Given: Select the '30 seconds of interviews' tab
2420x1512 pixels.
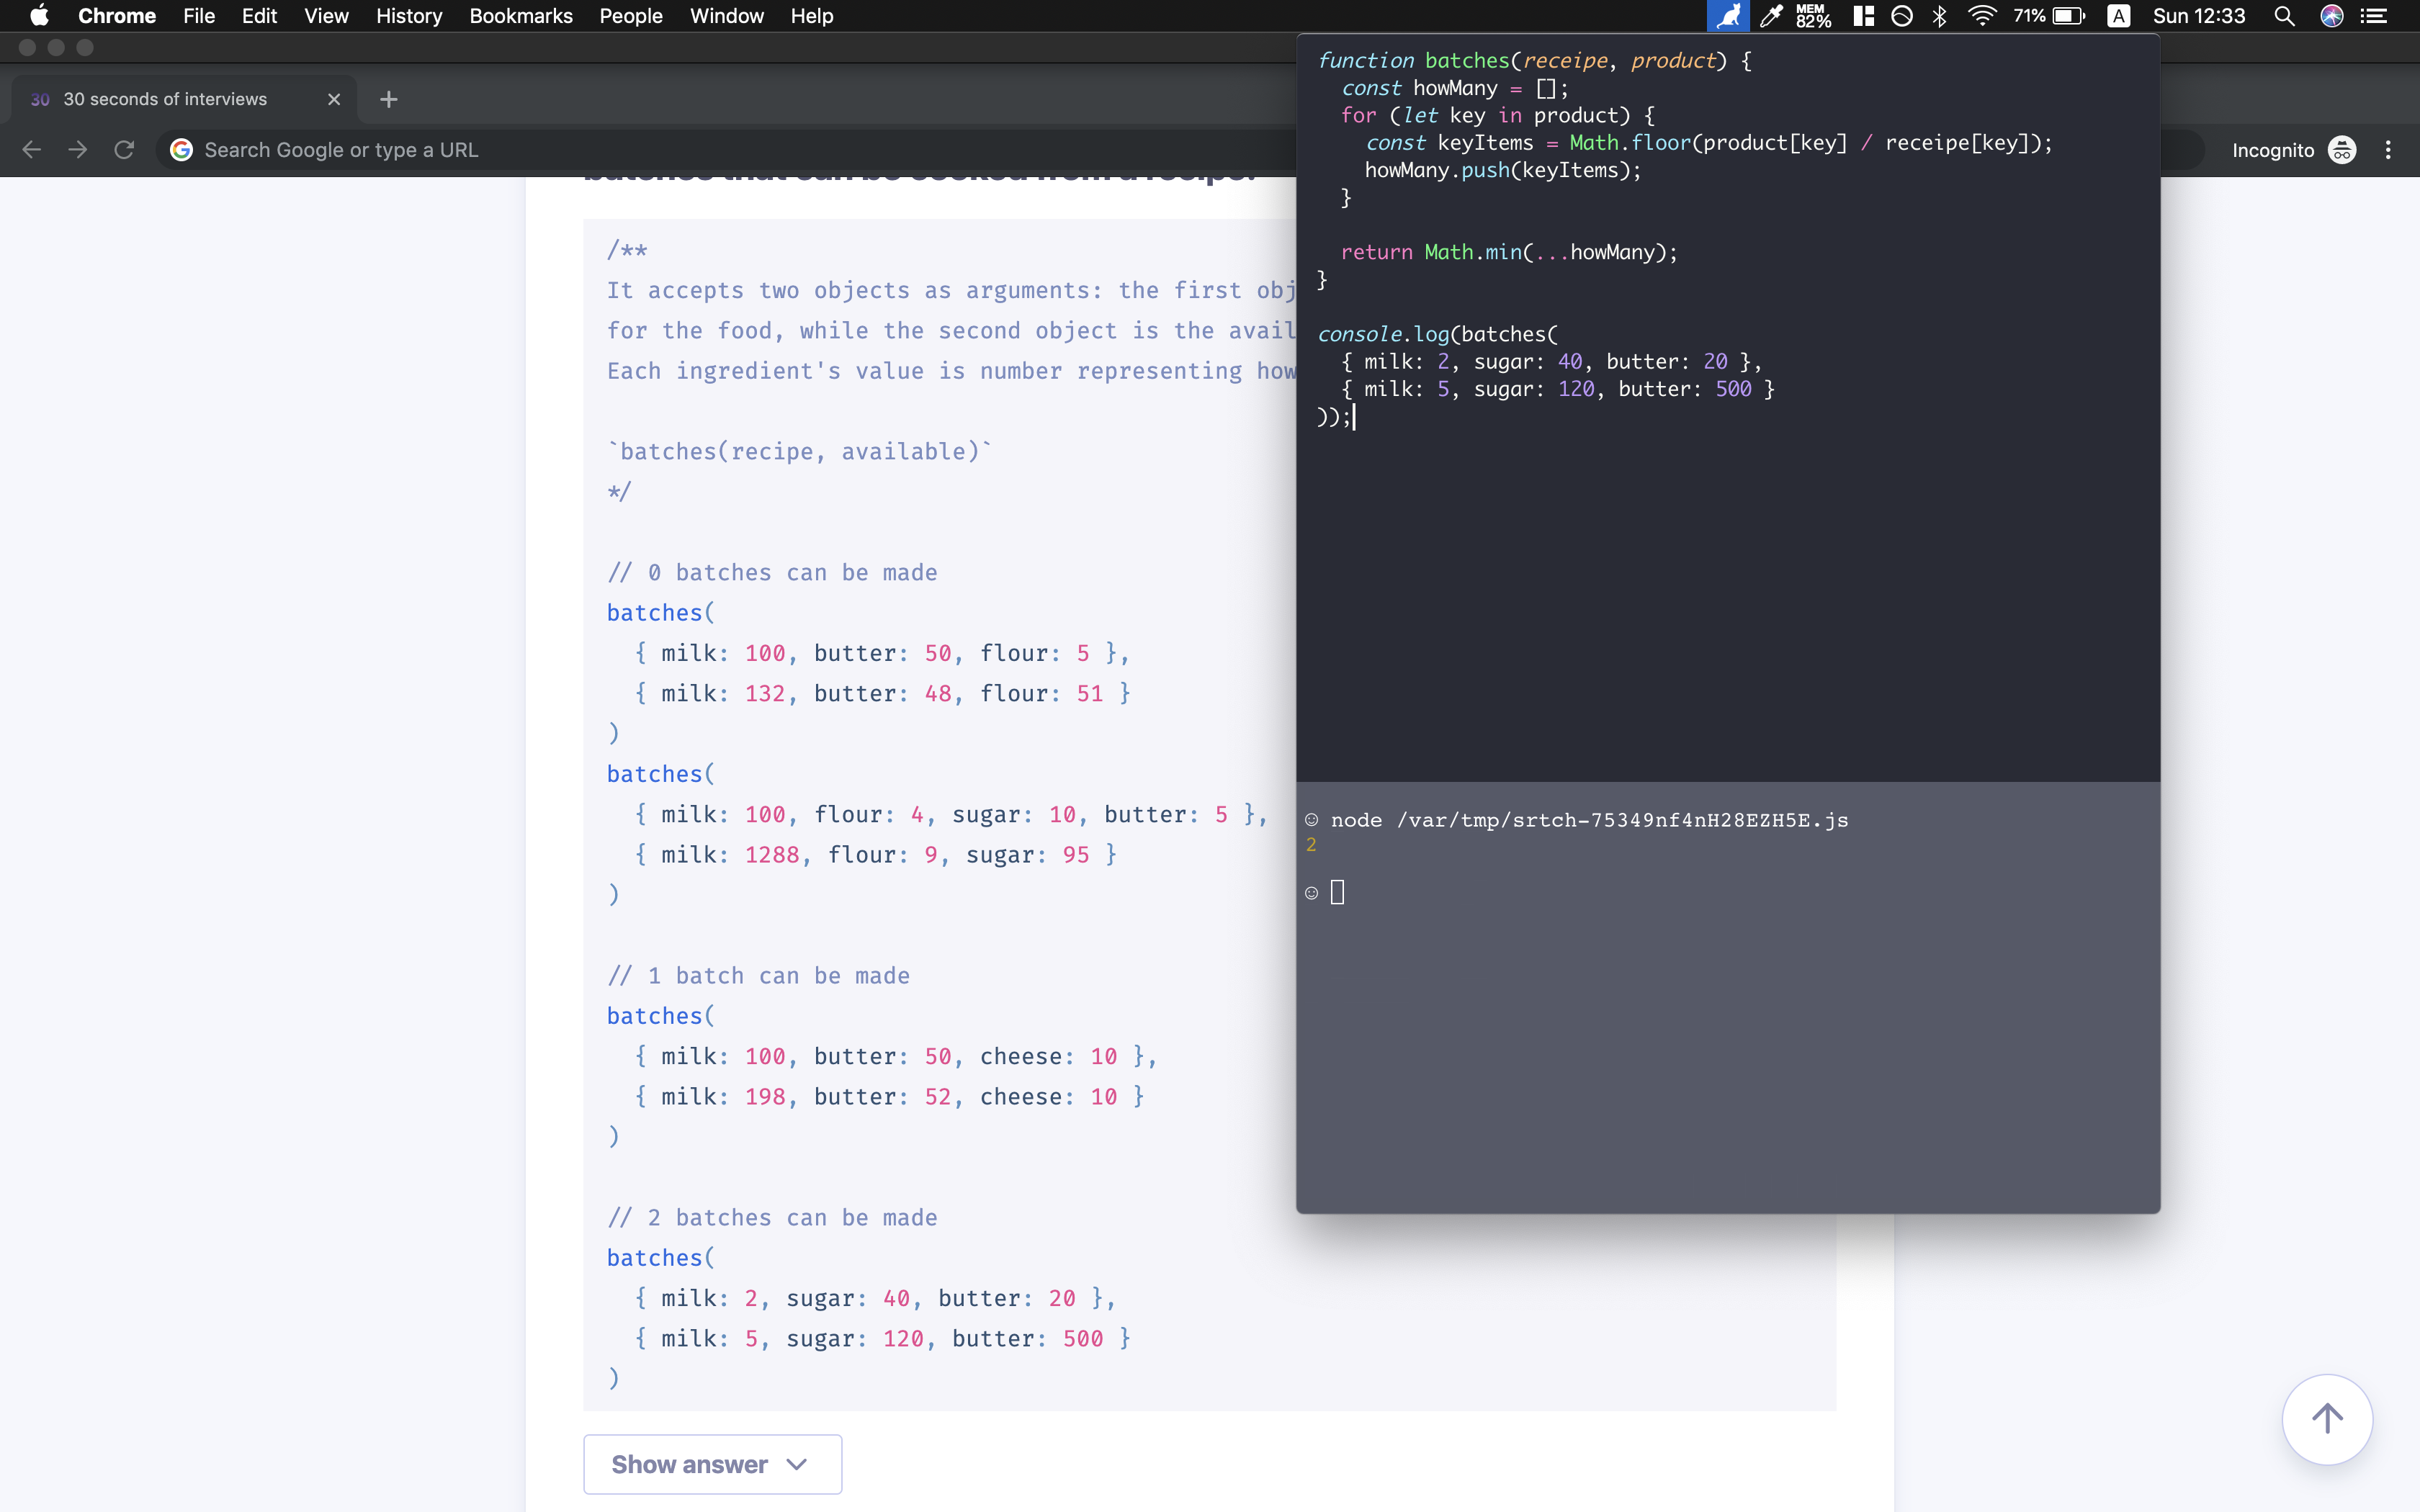Looking at the screenshot, I should pos(165,98).
